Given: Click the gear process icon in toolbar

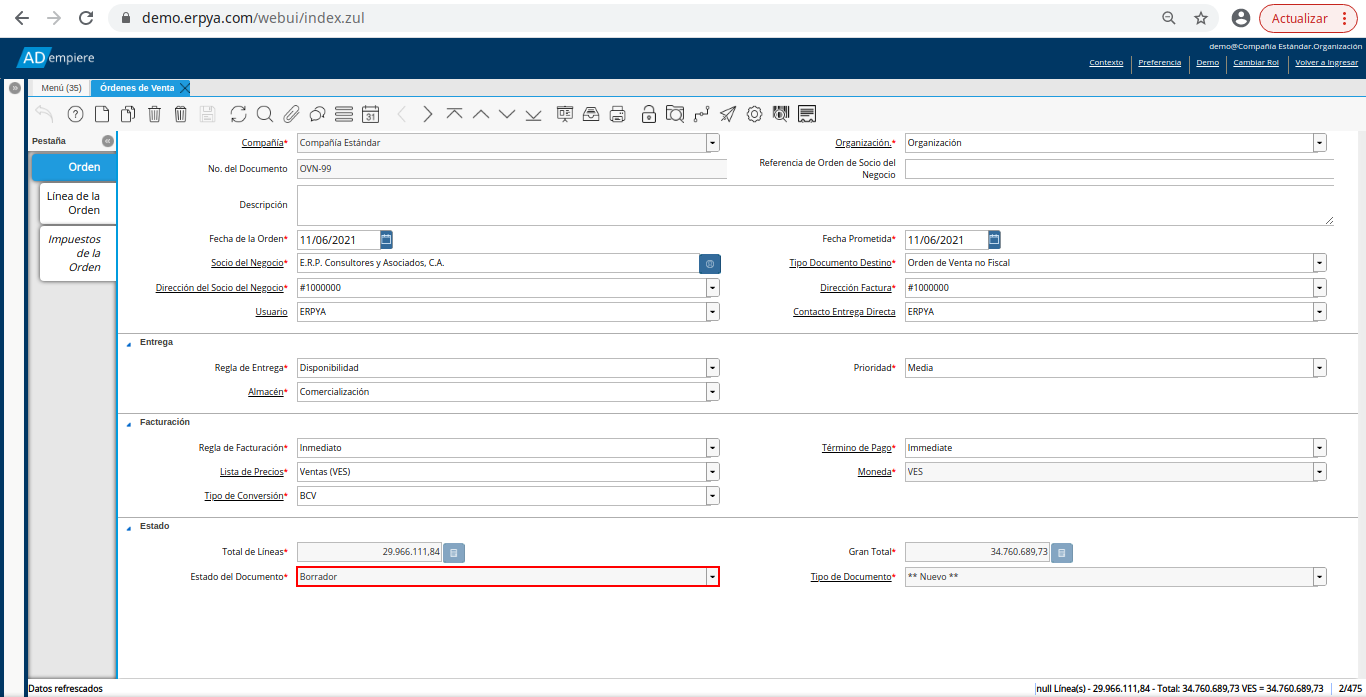Looking at the screenshot, I should coord(754,114).
